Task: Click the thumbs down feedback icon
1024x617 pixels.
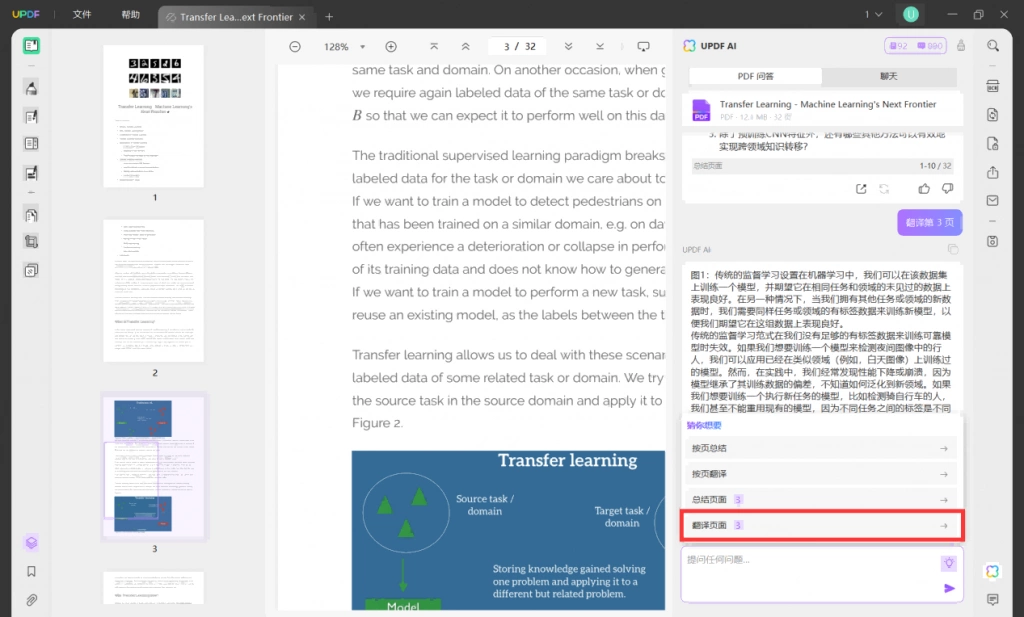Action: pos(948,189)
